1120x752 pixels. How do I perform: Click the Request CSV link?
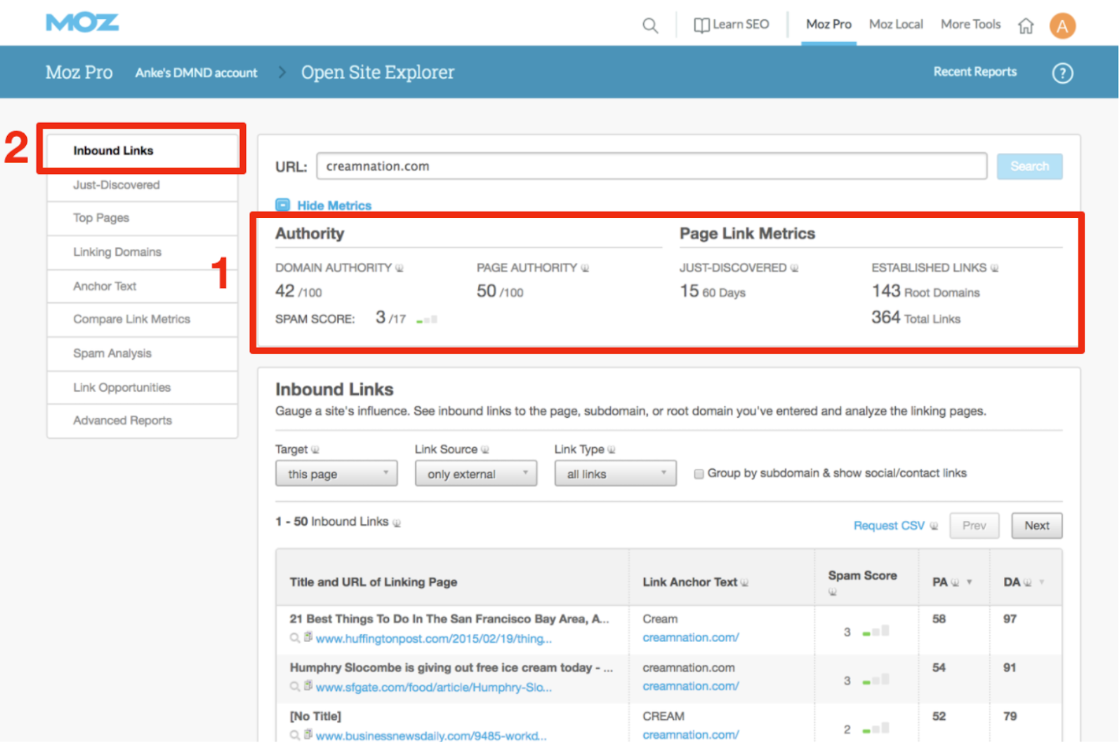(x=888, y=526)
